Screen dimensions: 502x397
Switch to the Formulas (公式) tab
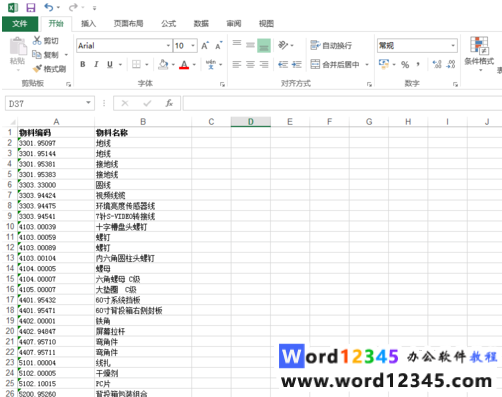[169, 24]
